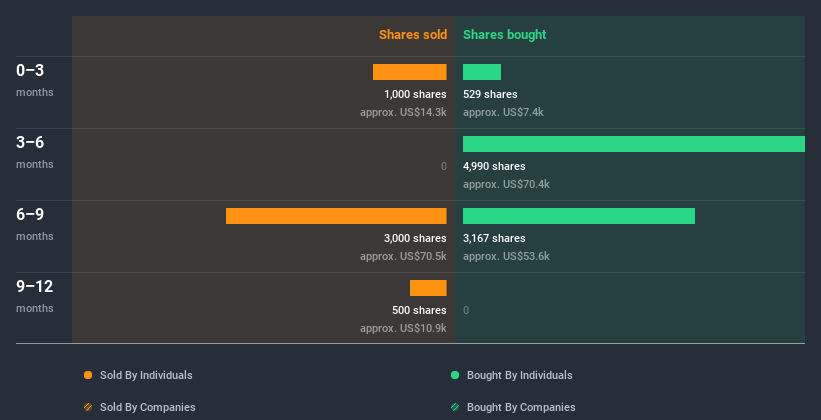Image resolution: width=821 pixels, height=420 pixels.
Task: Click the approx. US$53.6k amount
Action: [x=506, y=257]
